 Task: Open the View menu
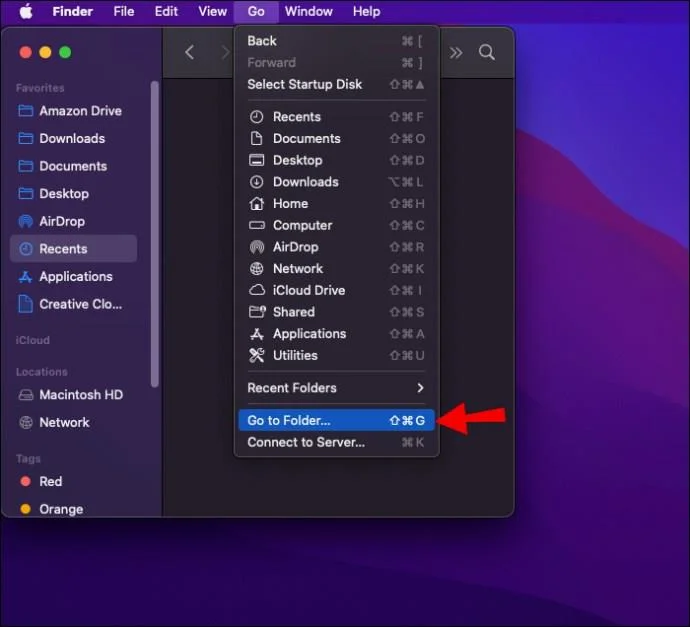click(213, 11)
